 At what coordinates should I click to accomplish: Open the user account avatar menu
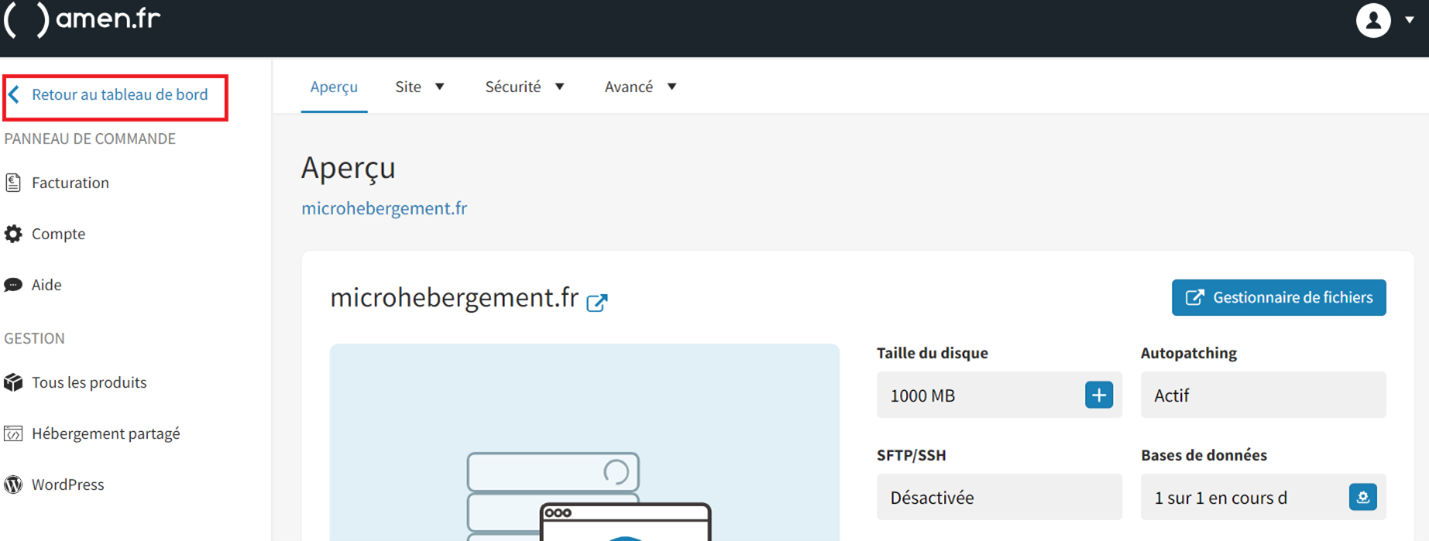pos(1373,19)
